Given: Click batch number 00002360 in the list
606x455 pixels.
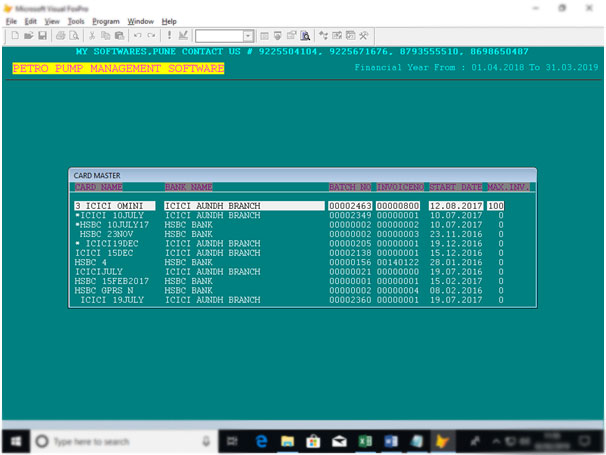Looking at the screenshot, I should (350, 300).
